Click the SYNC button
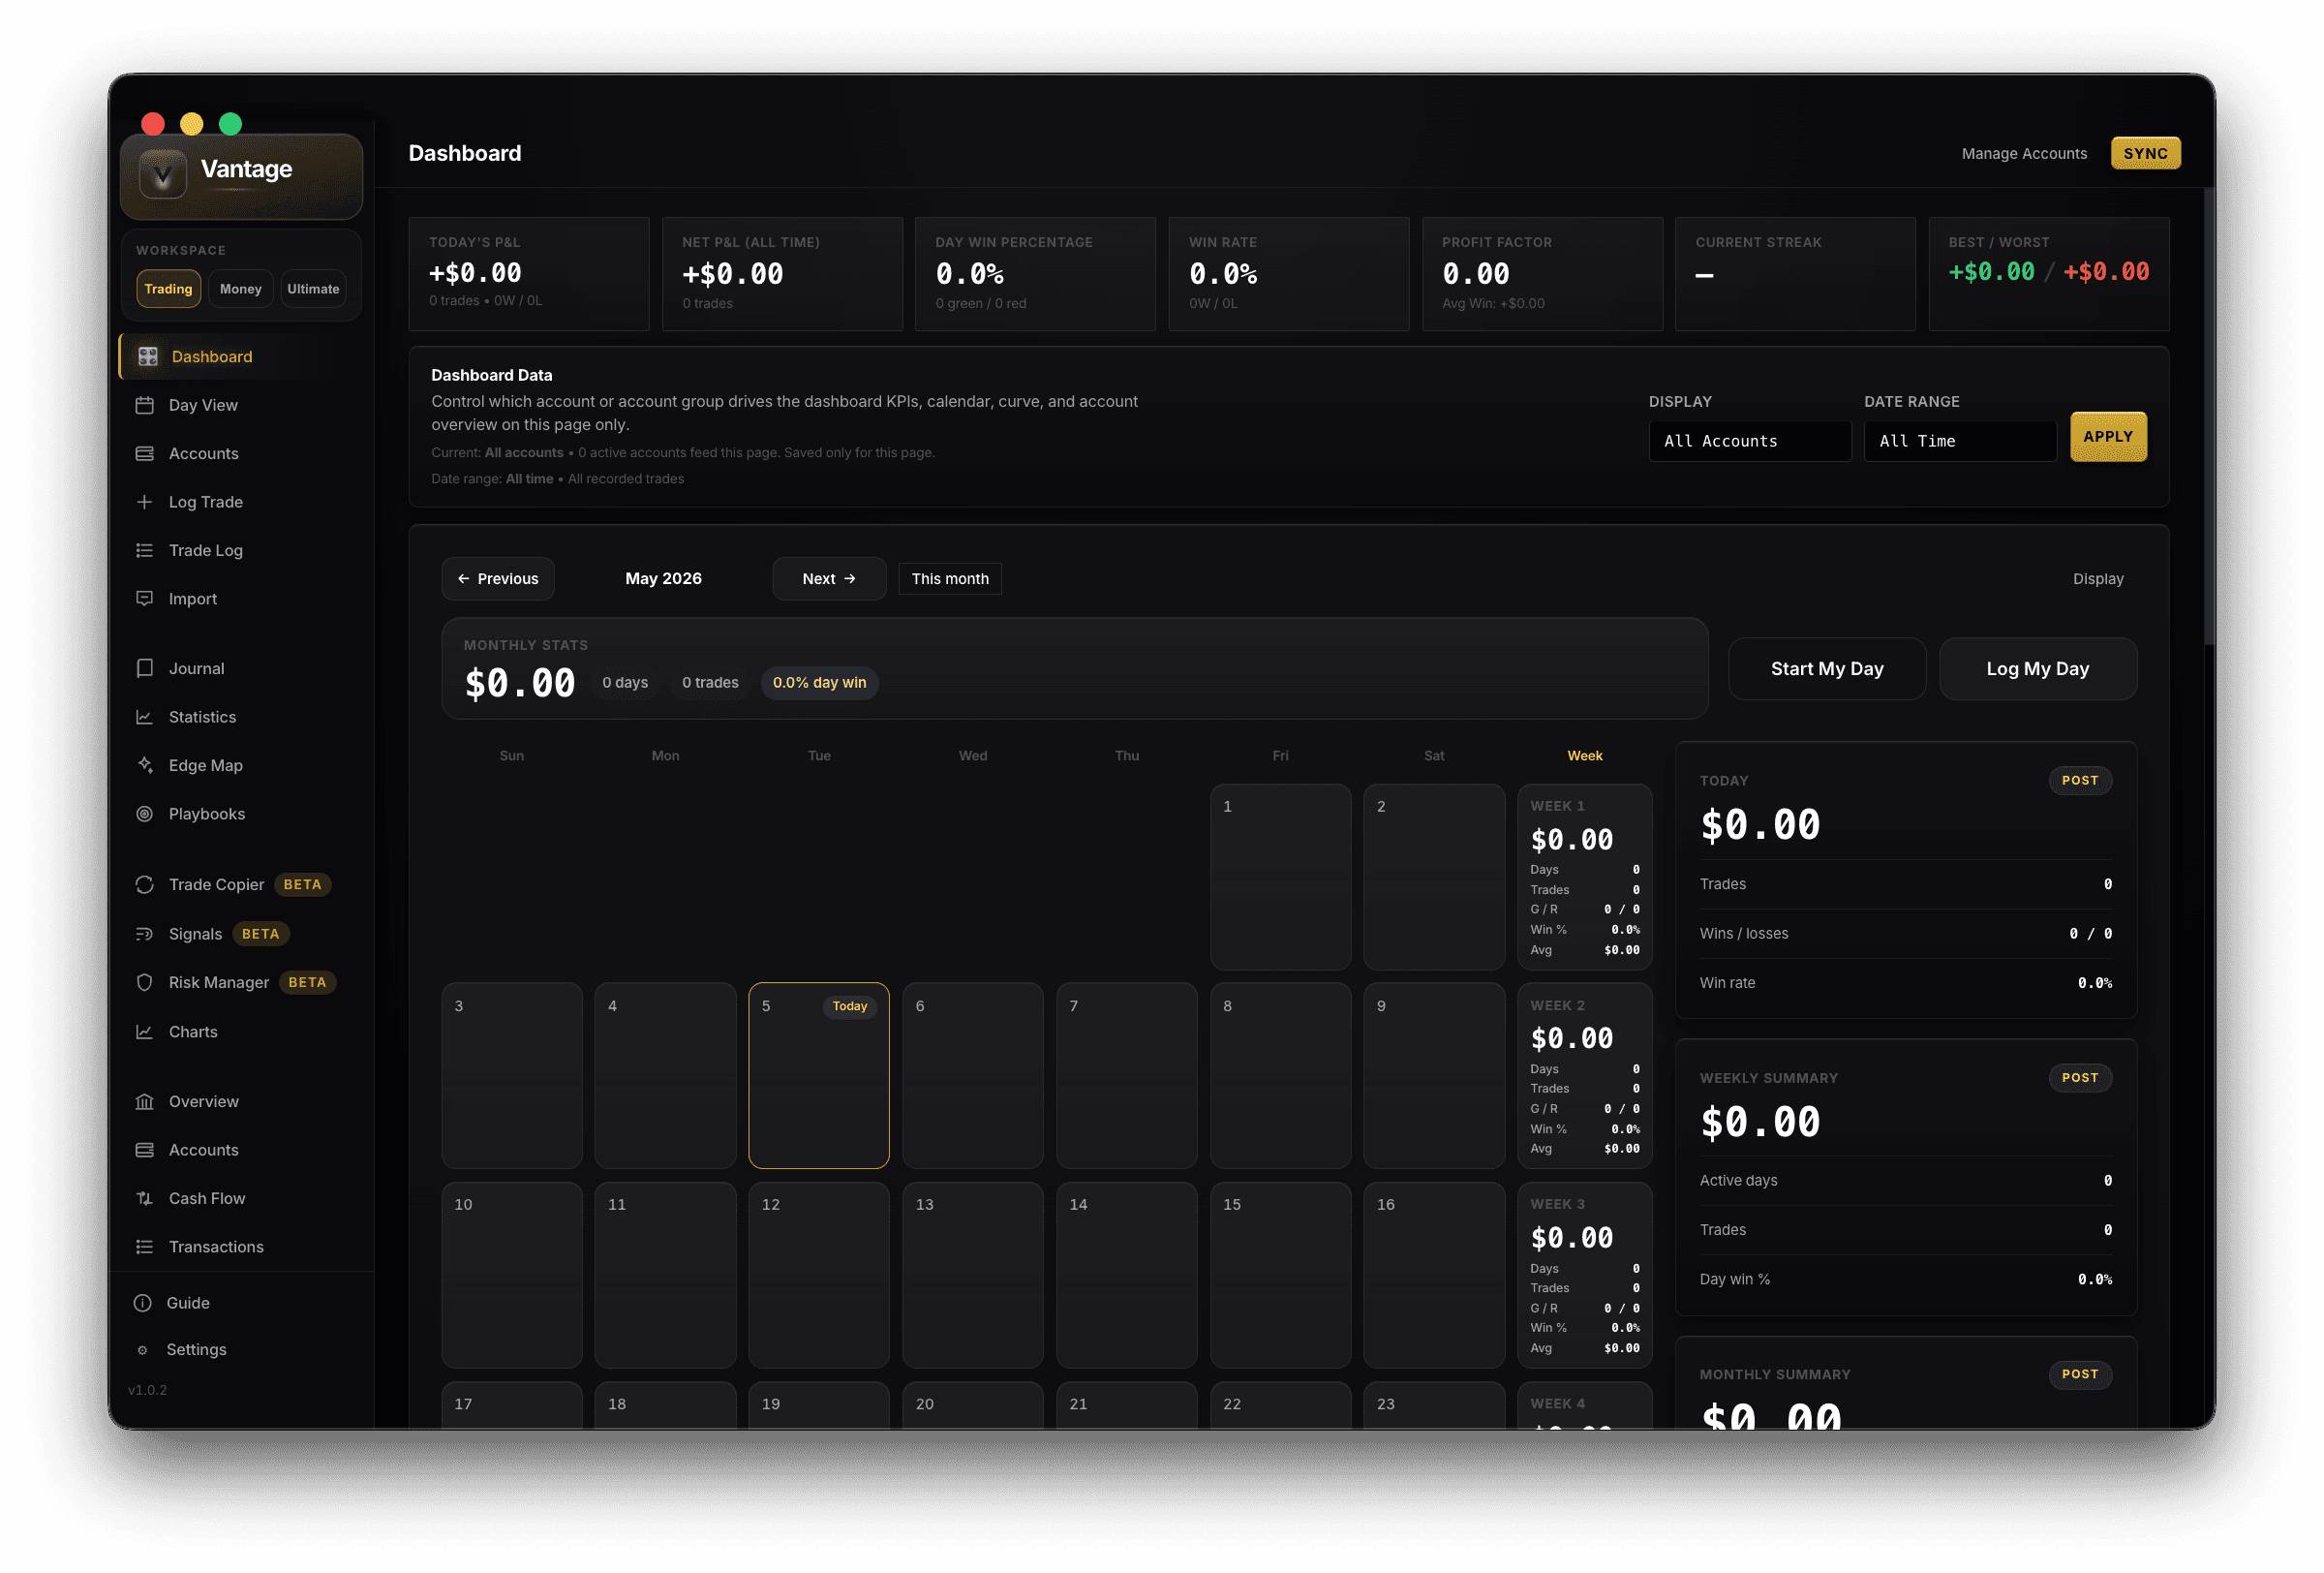This screenshot has height=1573, width=2324. pyautogui.click(x=2144, y=154)
